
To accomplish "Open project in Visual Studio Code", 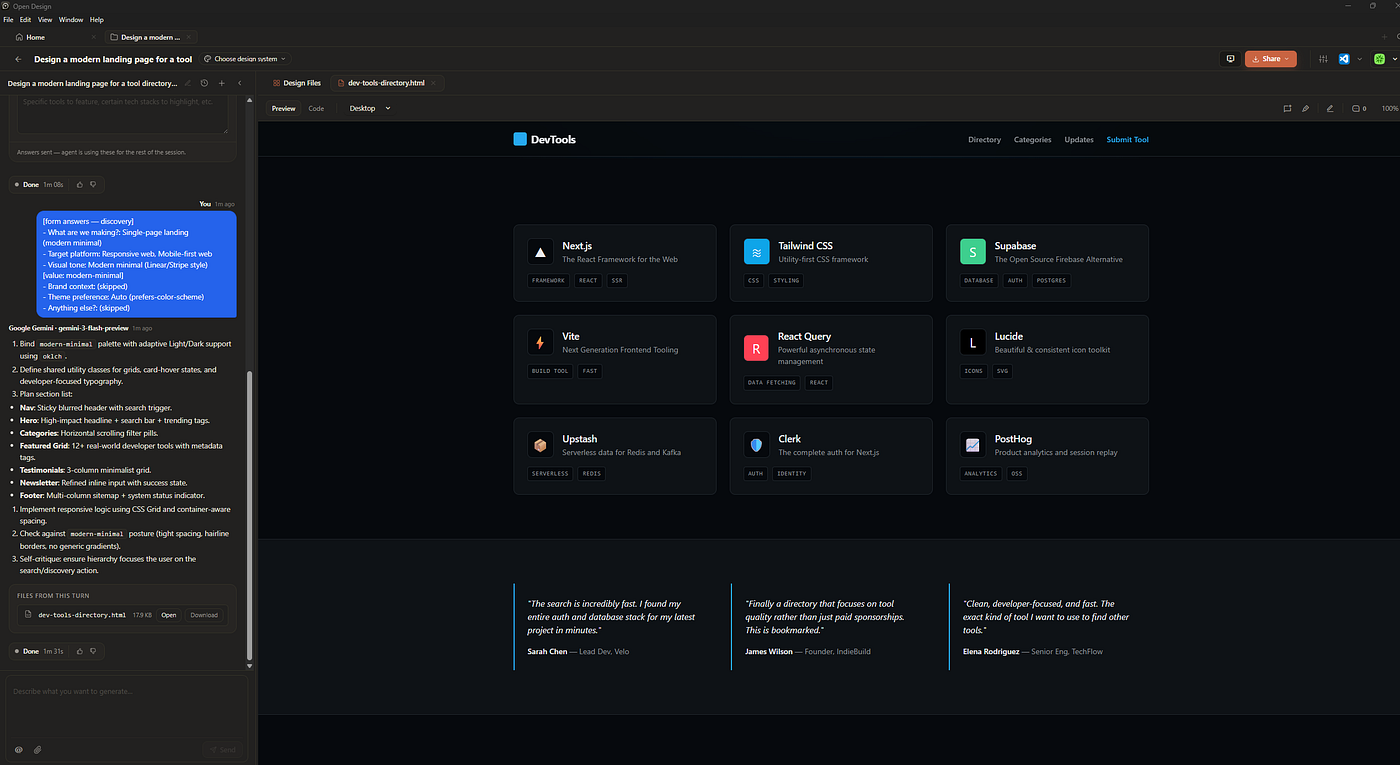I will coord(1344,59).
